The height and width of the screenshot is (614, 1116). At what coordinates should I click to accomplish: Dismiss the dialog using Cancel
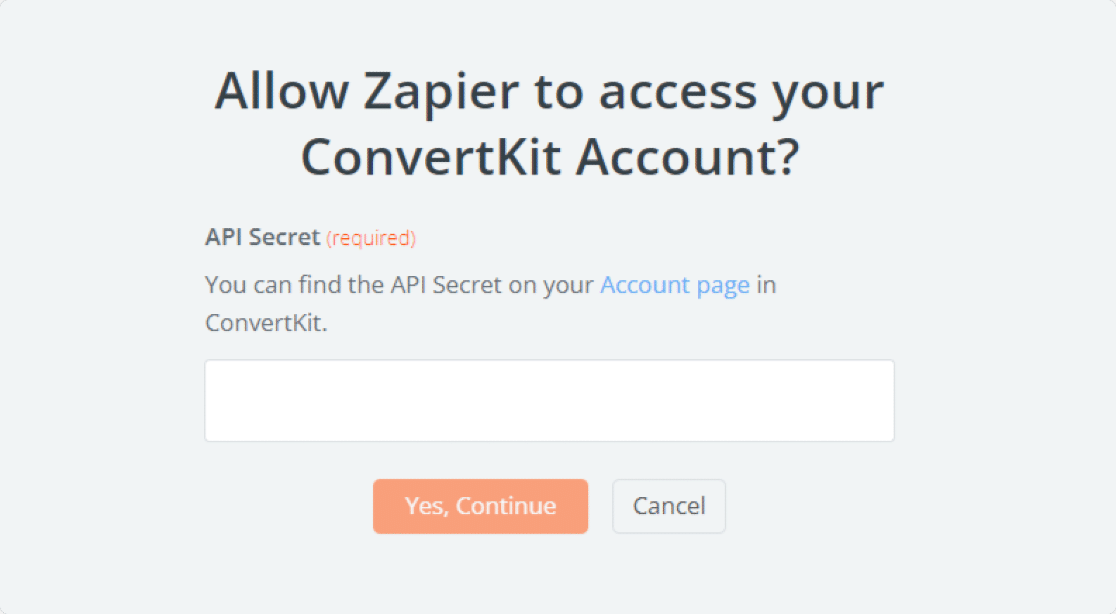669,506
